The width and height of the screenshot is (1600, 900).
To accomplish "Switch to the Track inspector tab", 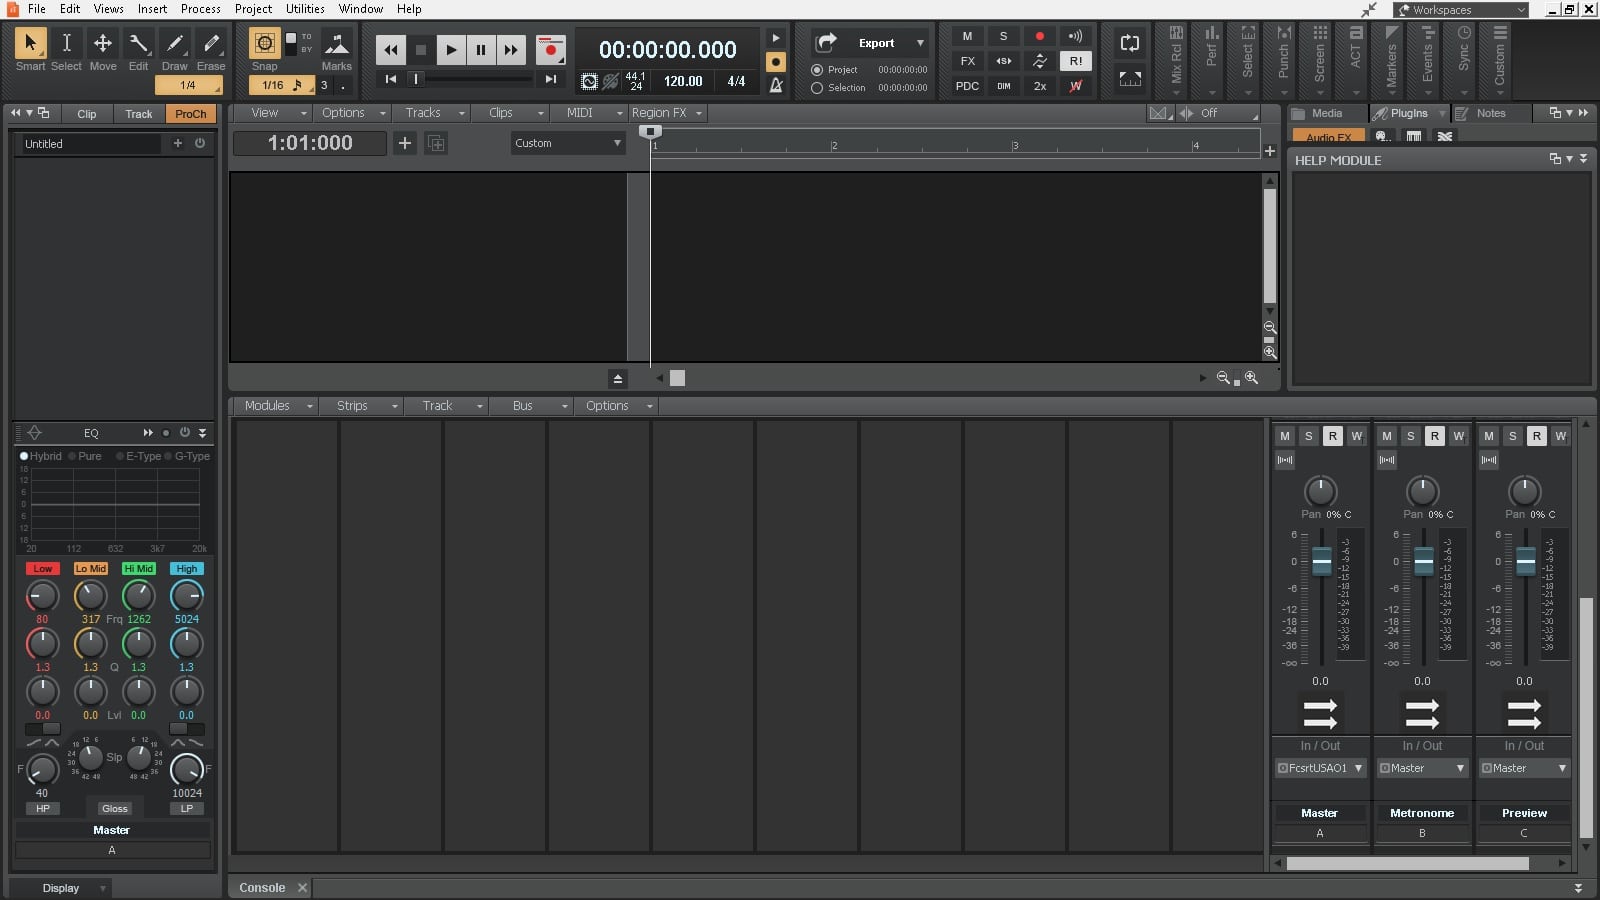I will (139, 114).
